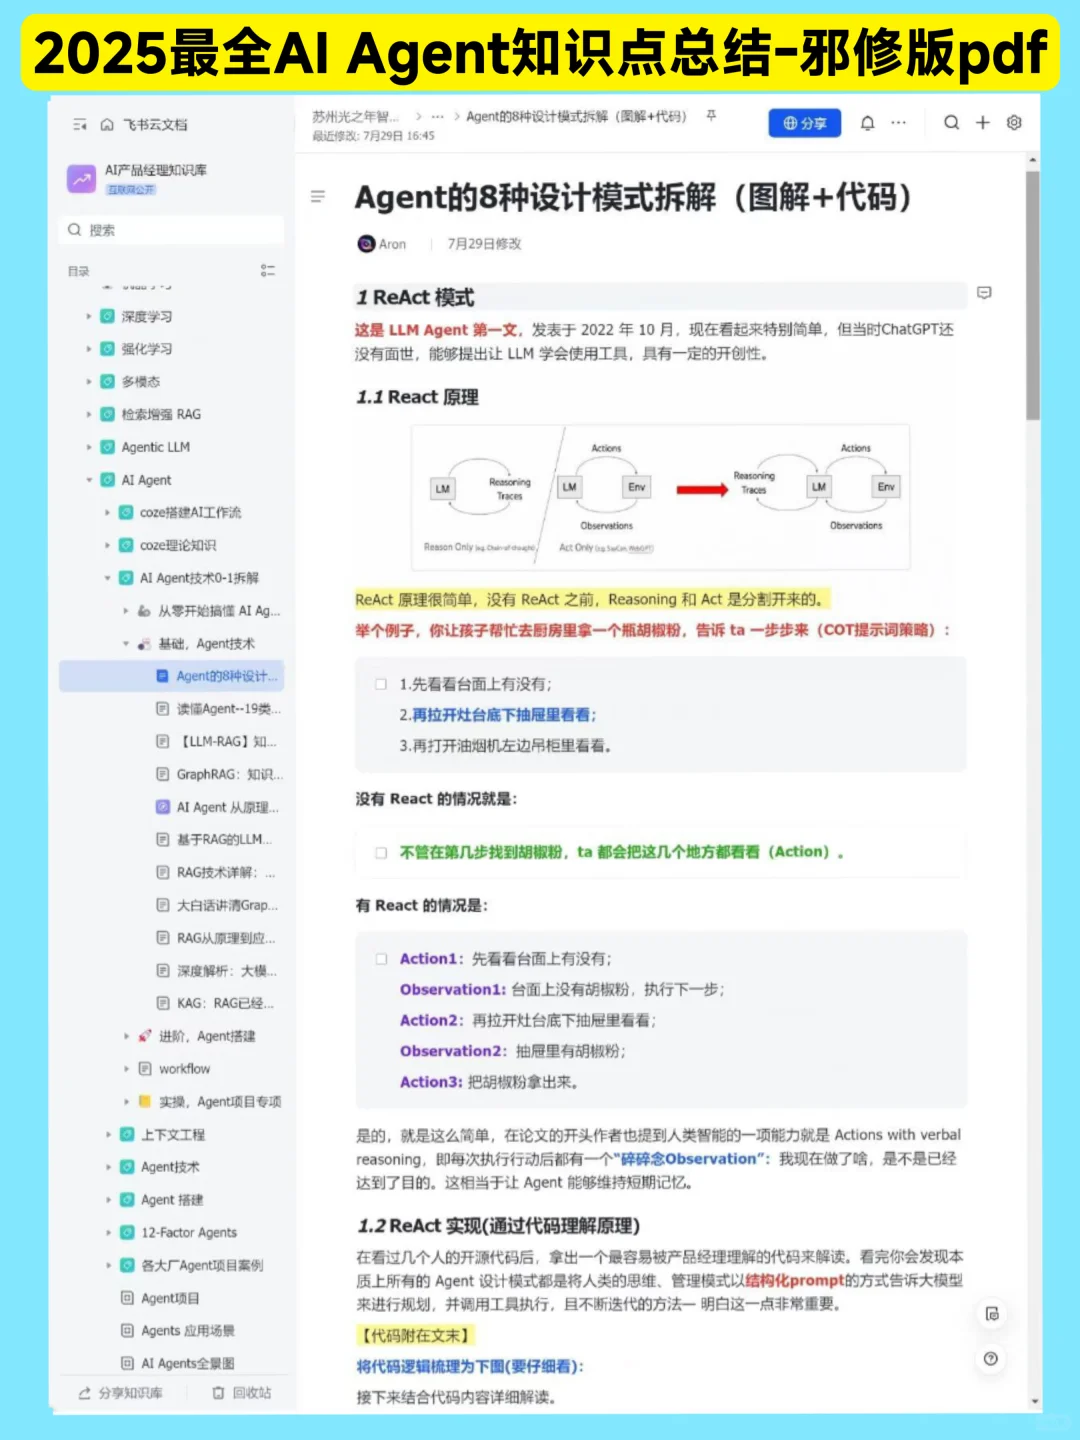
Task: Open the Agent技术 tree item
Action: click(169, 1167)
